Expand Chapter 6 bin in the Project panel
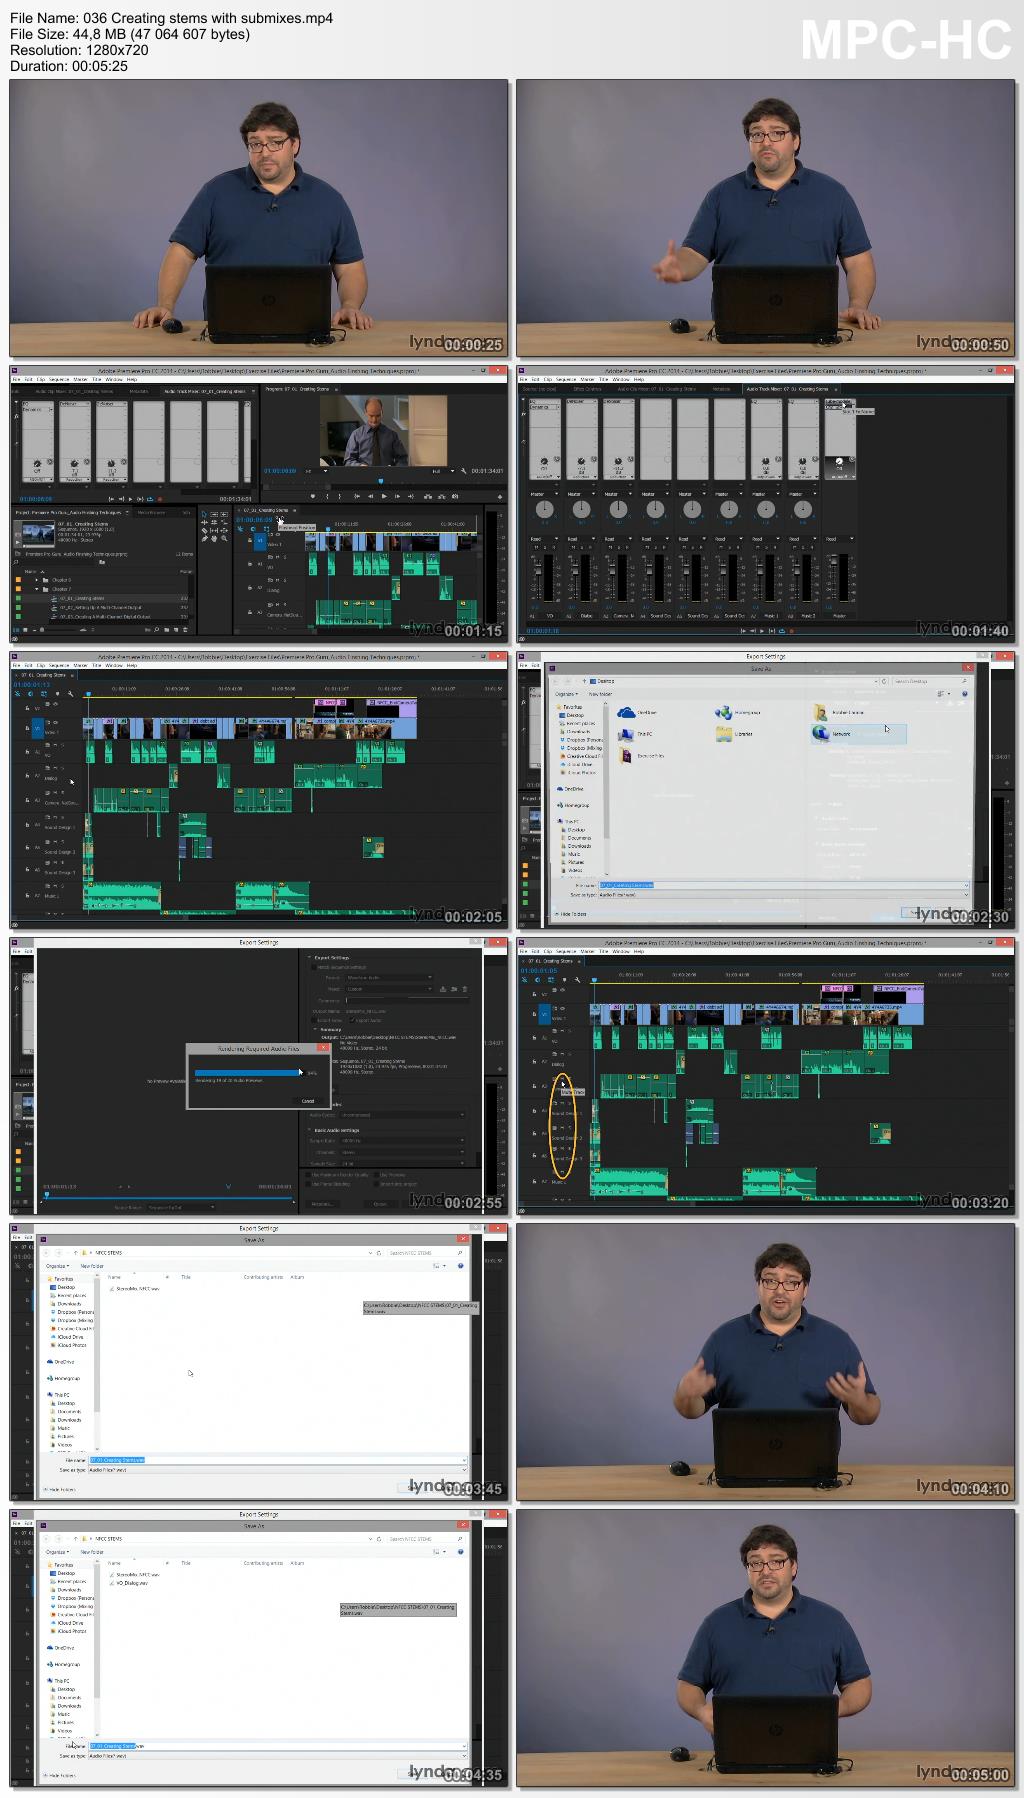The image size is (1024, 1798). click(x=38, y=580)
